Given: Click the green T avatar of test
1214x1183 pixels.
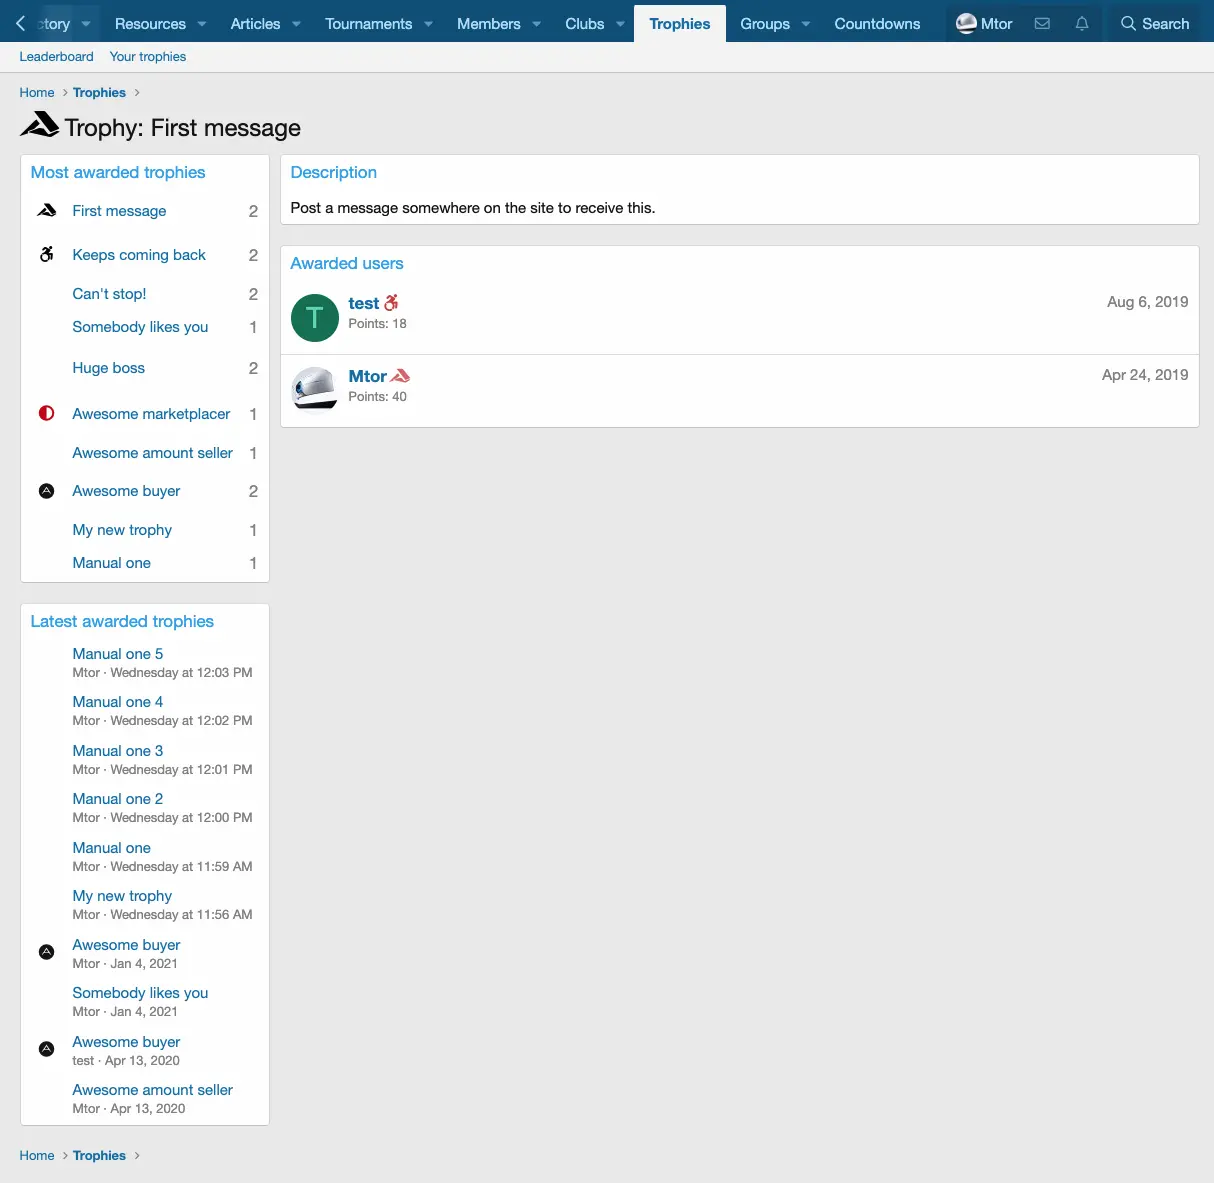Looking at the screenshot, I should tap(314, 318).
